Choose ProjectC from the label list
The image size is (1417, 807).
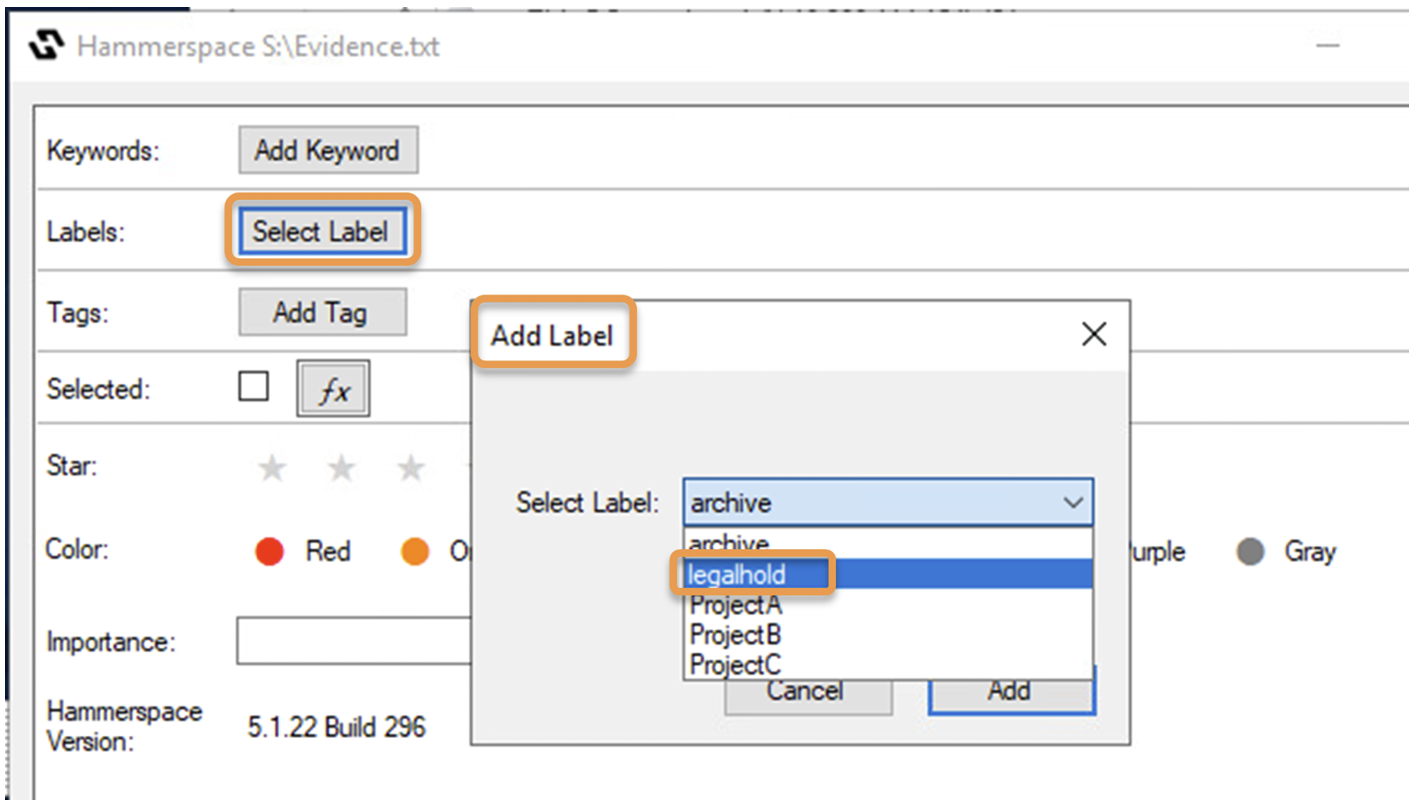(x=888, y=663)
